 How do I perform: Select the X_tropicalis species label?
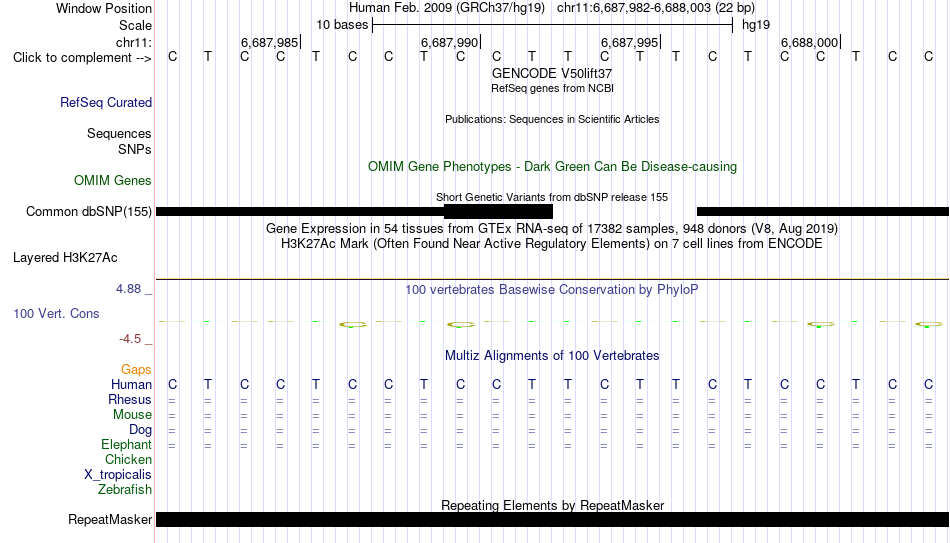(118, 475)
